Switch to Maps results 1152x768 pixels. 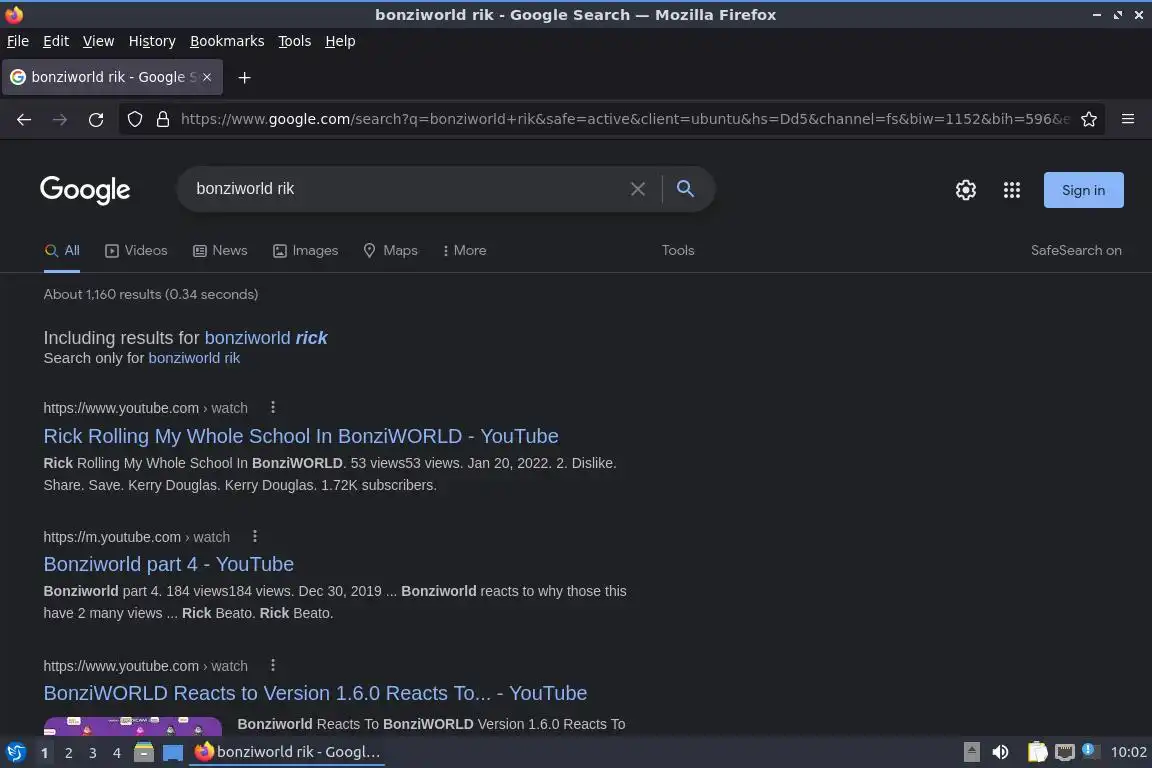pos(390,251)
